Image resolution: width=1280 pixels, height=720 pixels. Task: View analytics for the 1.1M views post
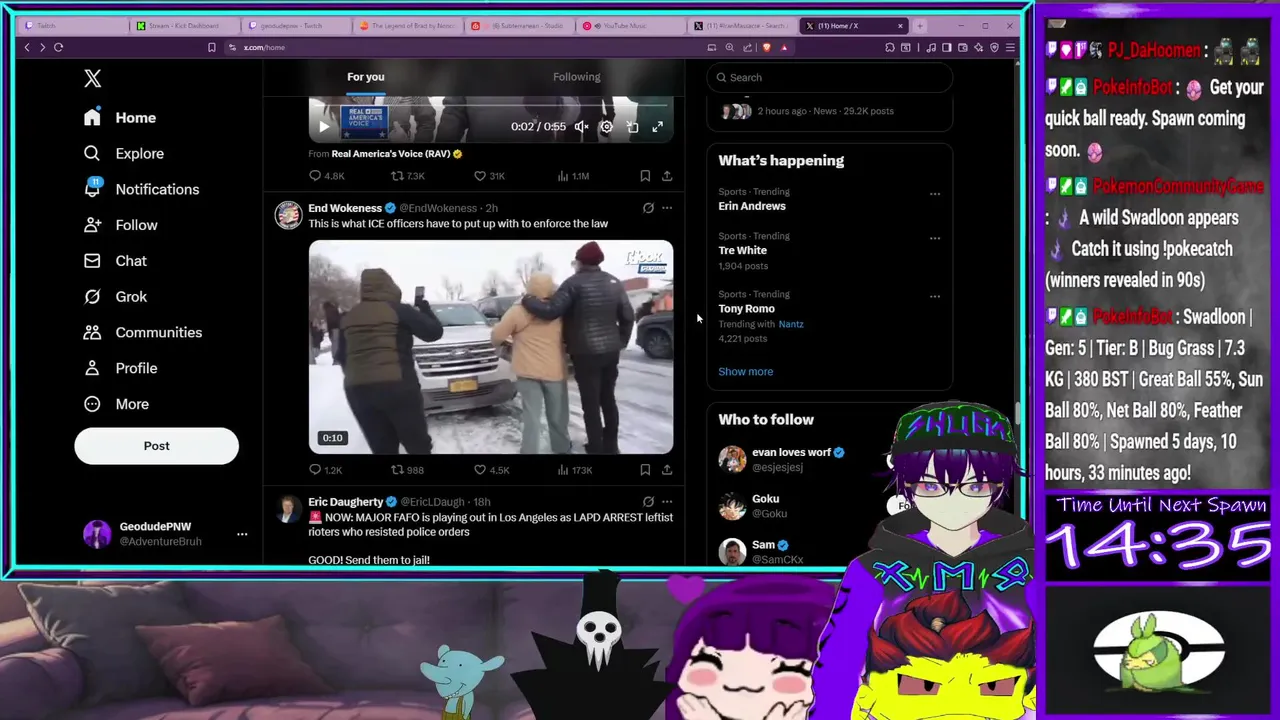572,176
